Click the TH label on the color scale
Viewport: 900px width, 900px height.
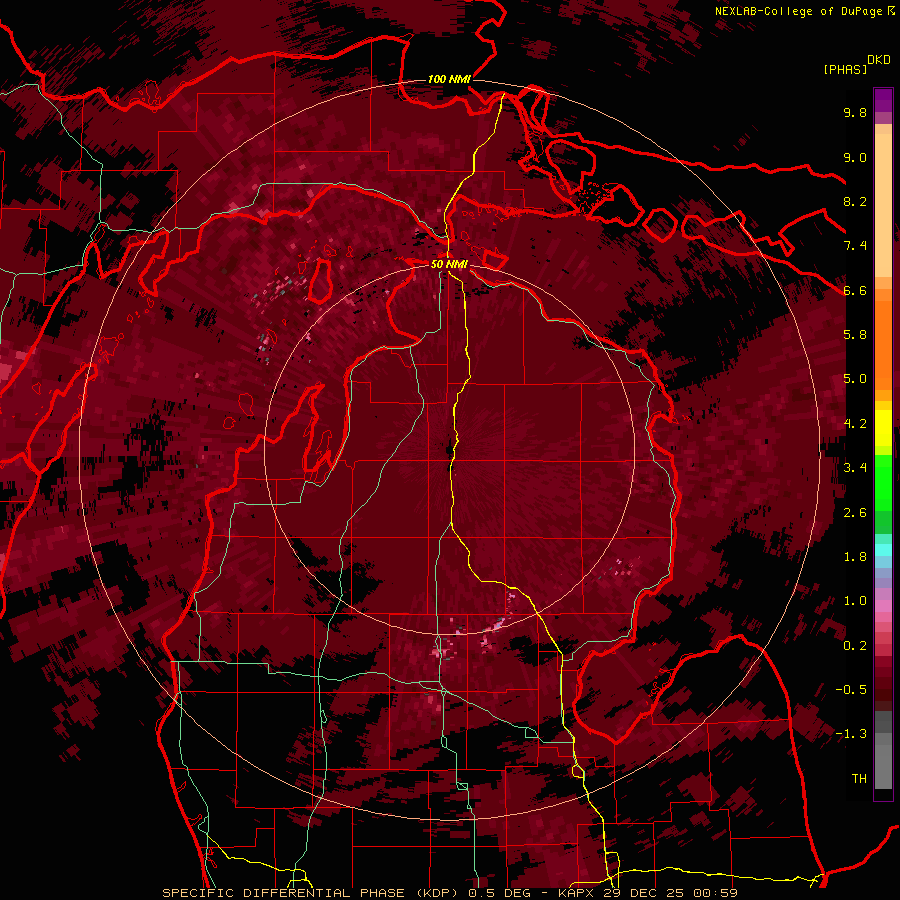(859, 779)
